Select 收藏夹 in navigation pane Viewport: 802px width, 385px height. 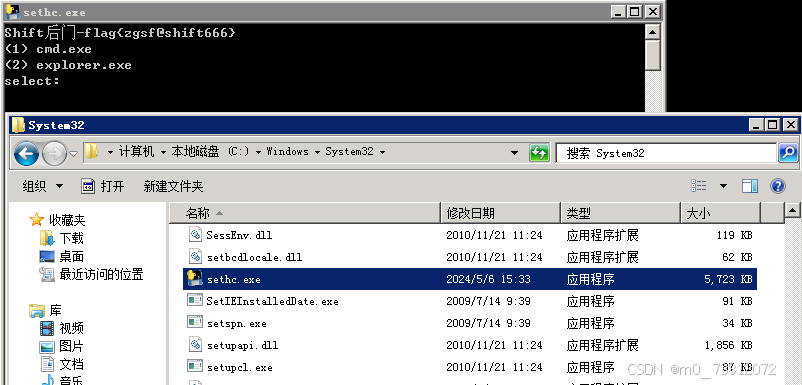[67, 220]
